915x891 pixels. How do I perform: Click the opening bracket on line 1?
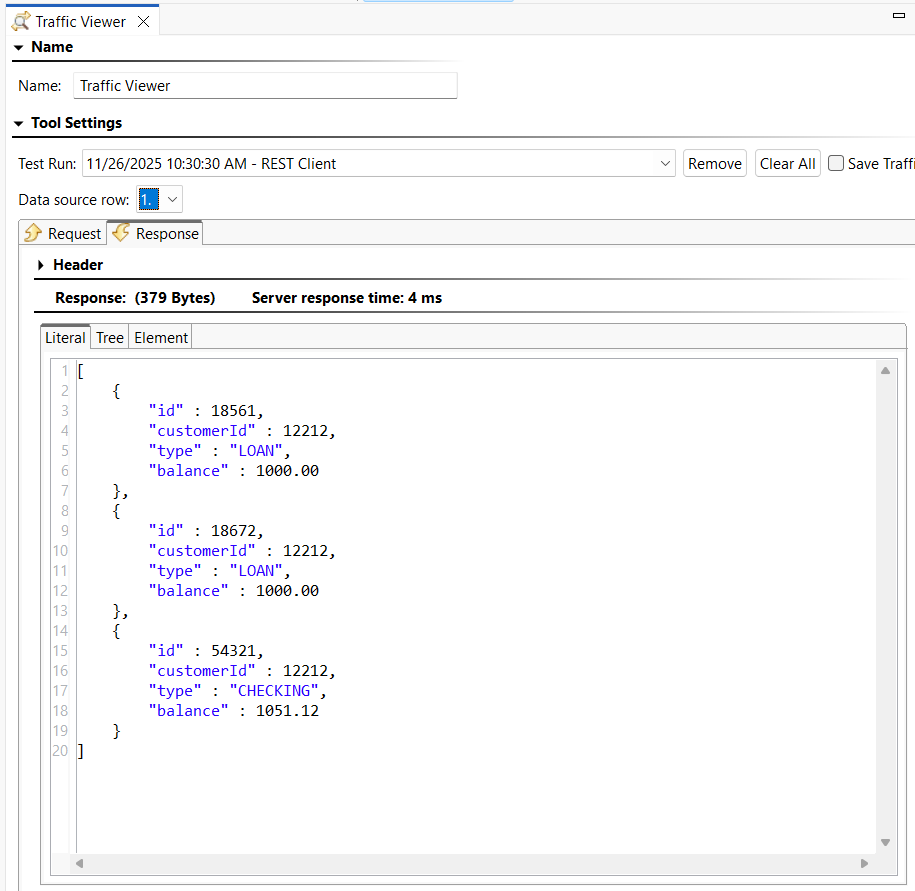coord(81,371)
